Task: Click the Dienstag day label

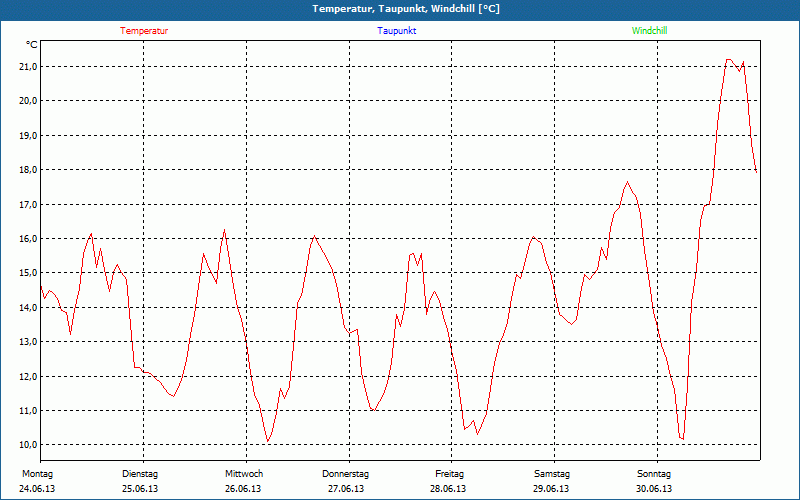Action: coord(140,474)
